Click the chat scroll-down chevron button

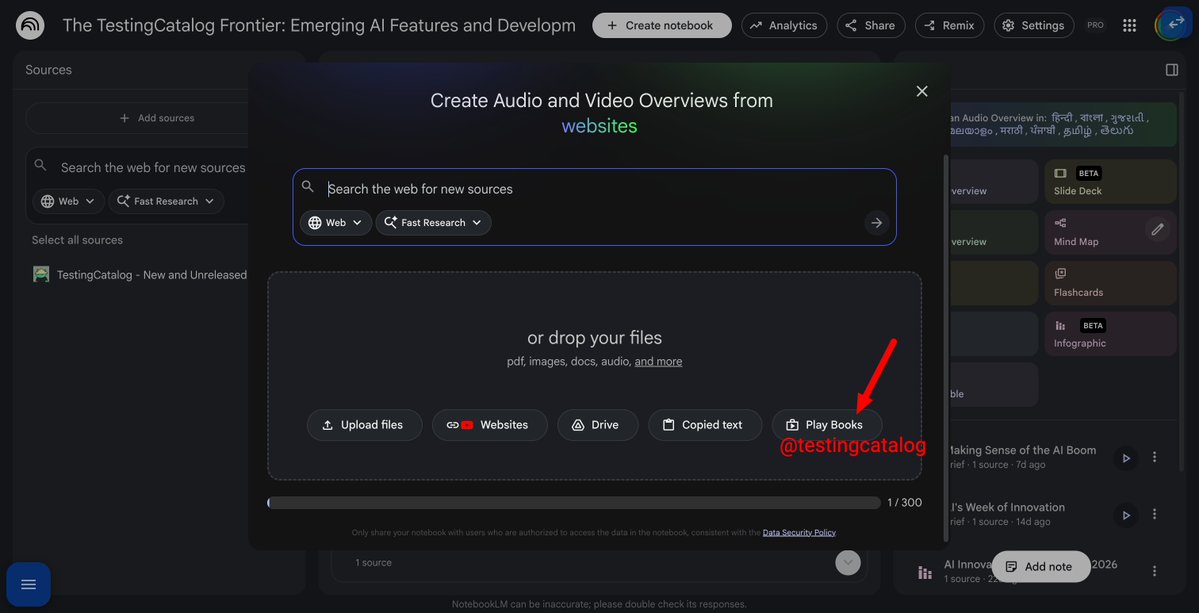(x=847, y=563)
